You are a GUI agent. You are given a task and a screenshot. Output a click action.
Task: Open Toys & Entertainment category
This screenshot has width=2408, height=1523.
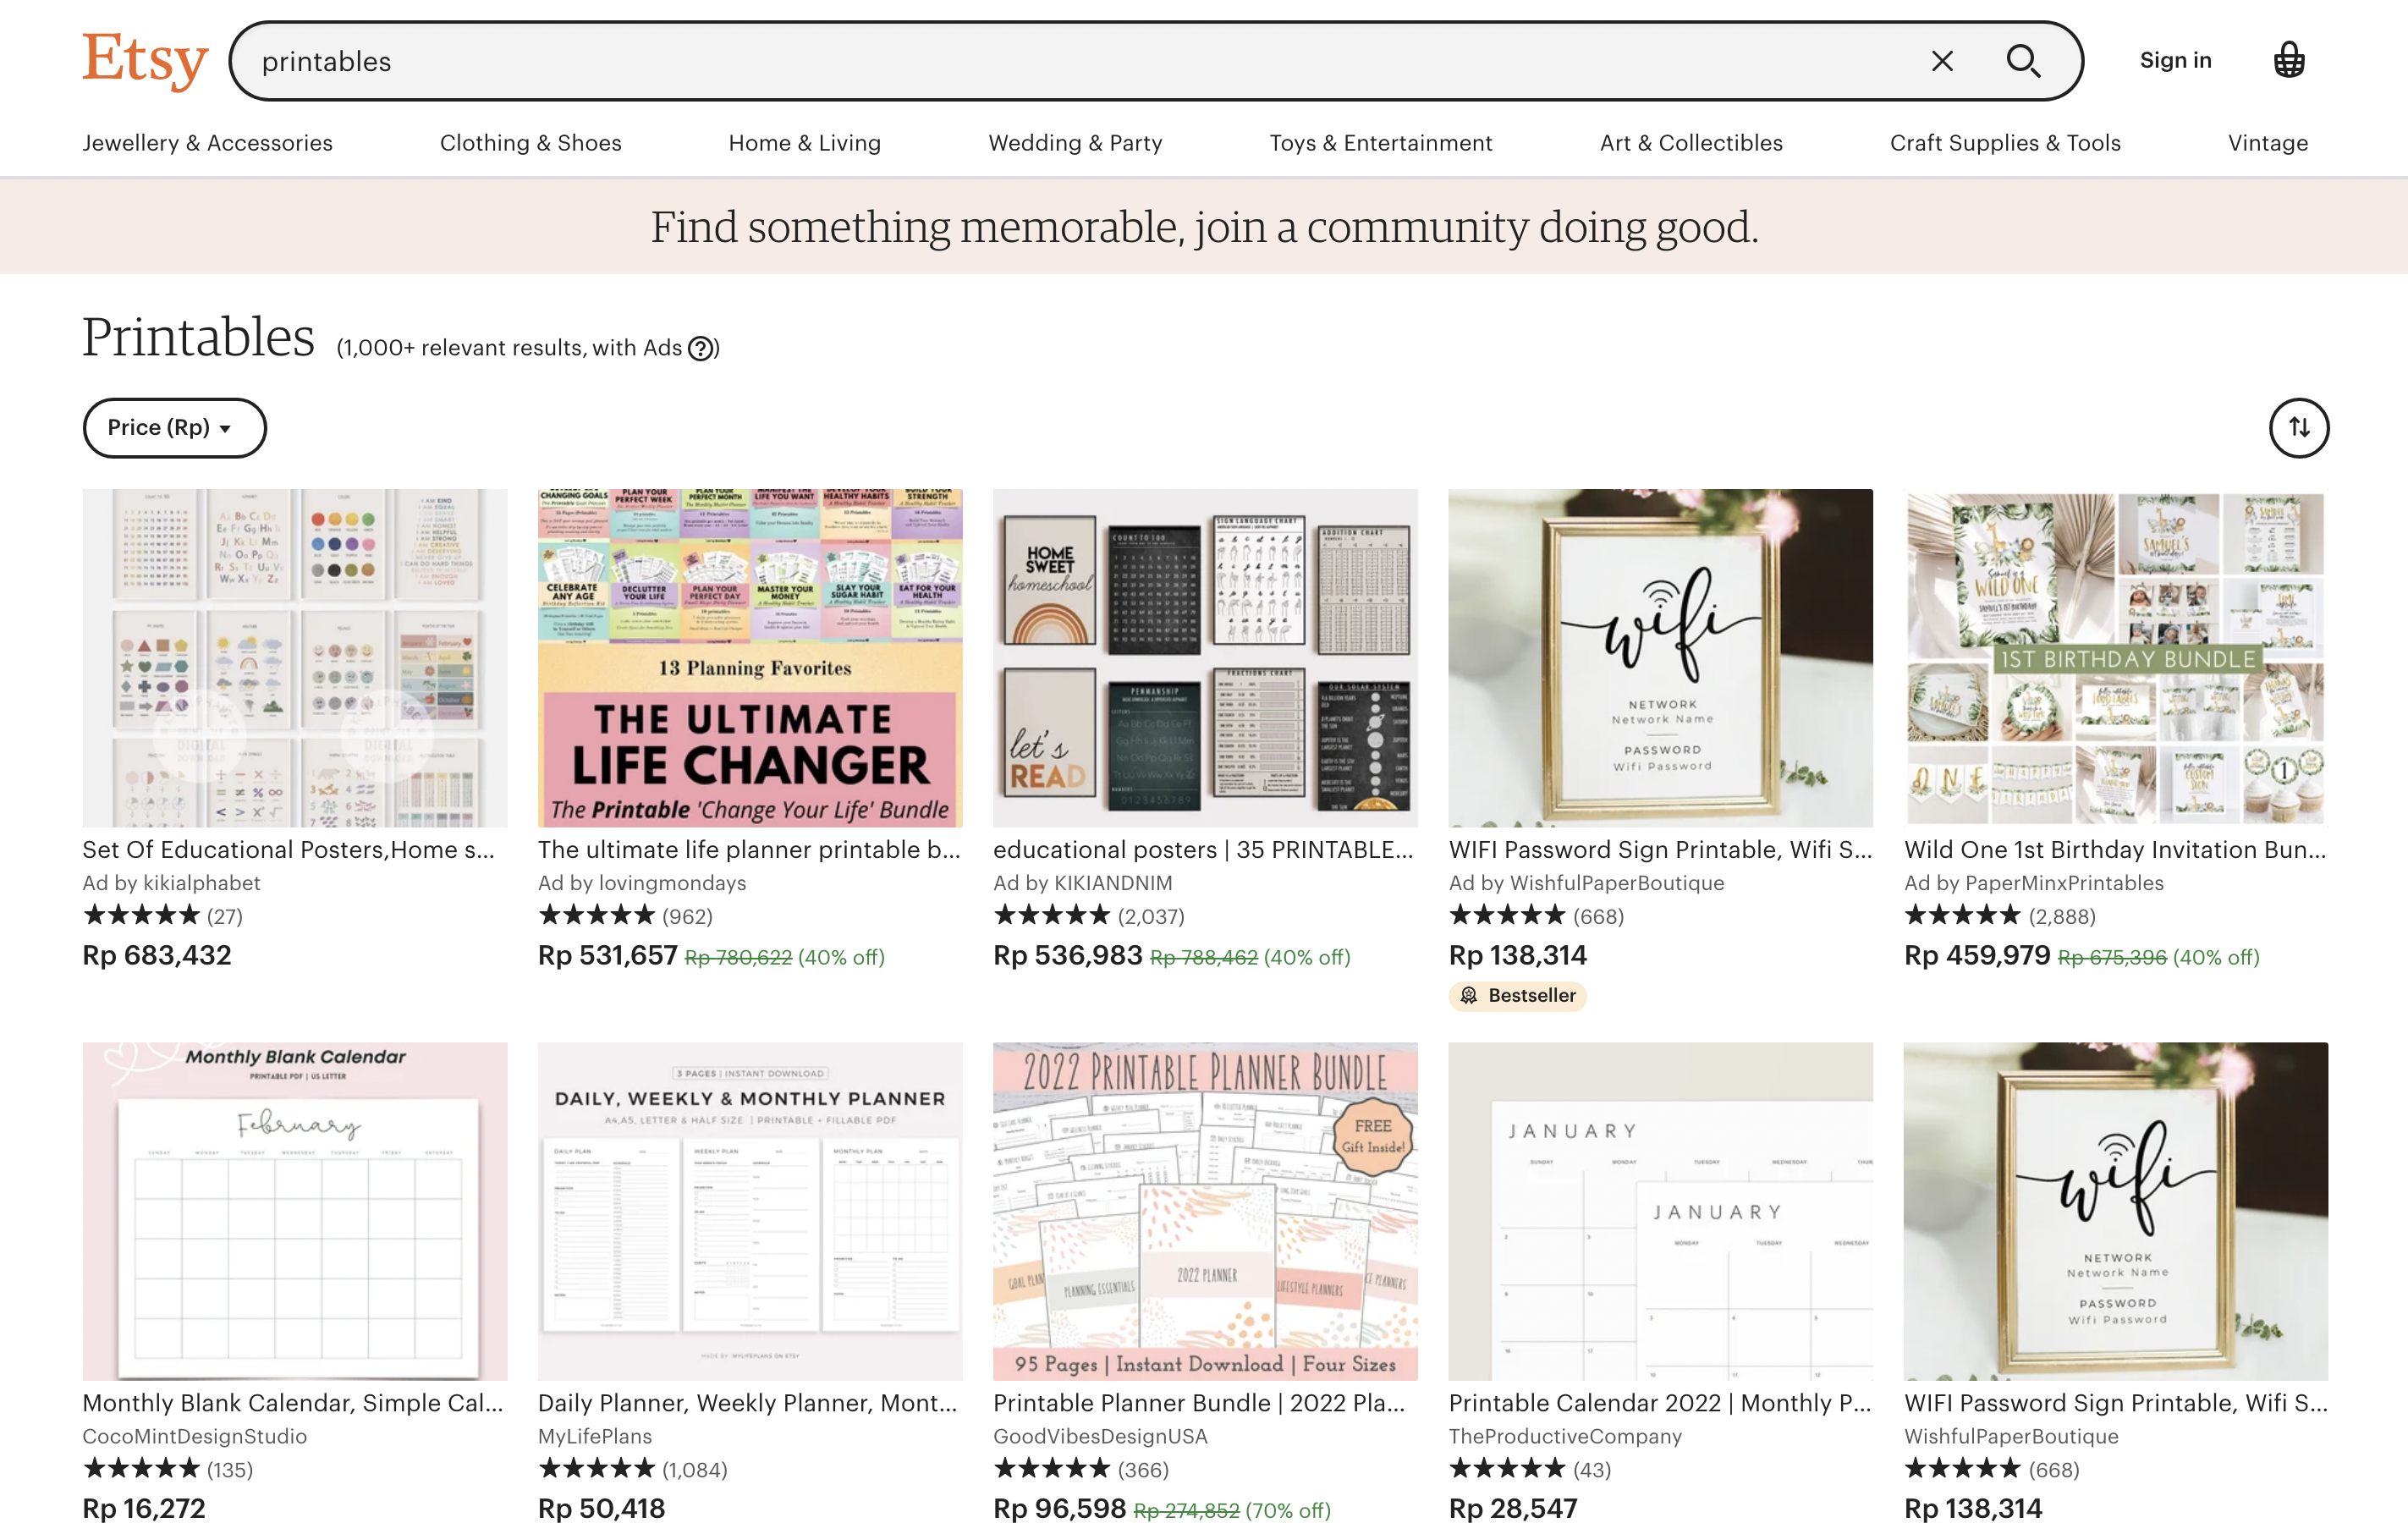(x=1380, y=143)
